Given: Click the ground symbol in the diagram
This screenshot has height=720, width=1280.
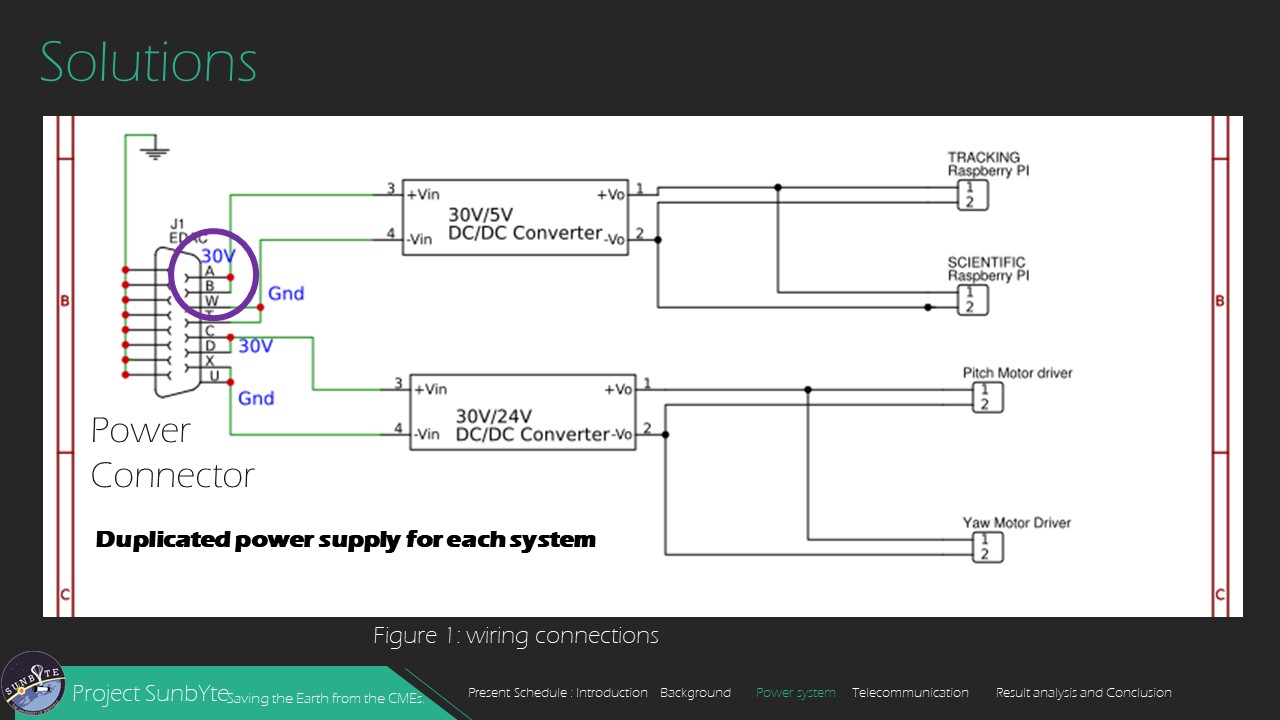Looking at the screenshot, I should (154, 152).
